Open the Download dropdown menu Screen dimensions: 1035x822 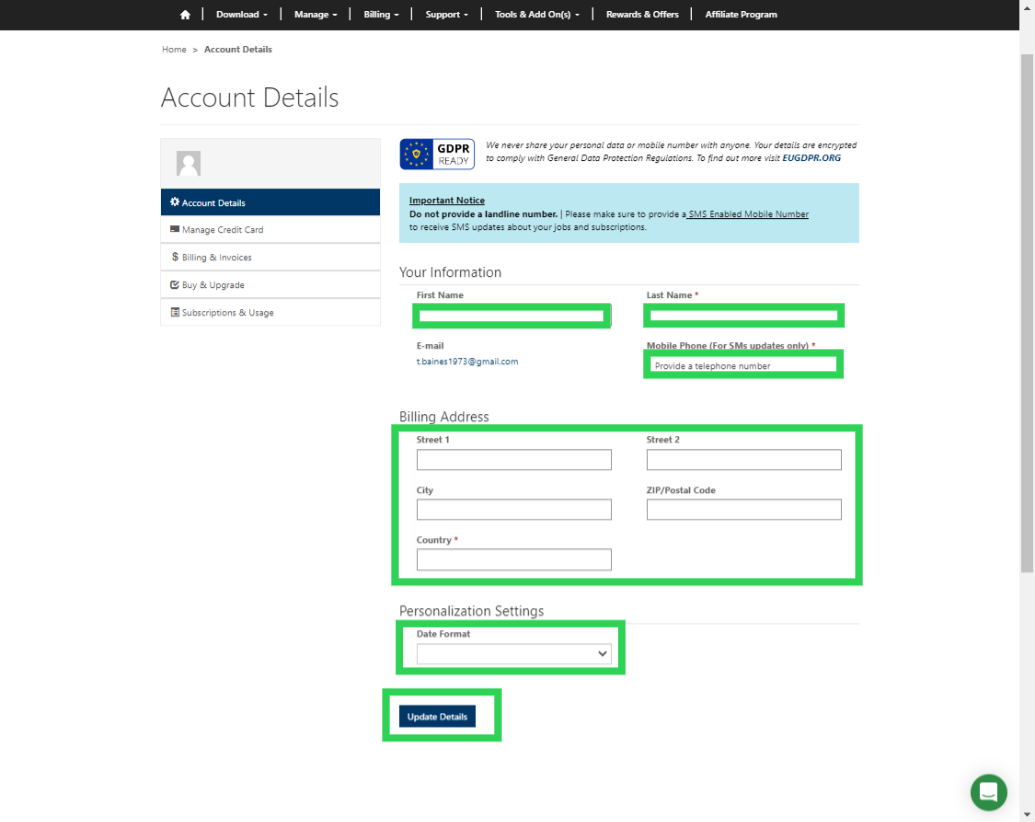(242, 15)
